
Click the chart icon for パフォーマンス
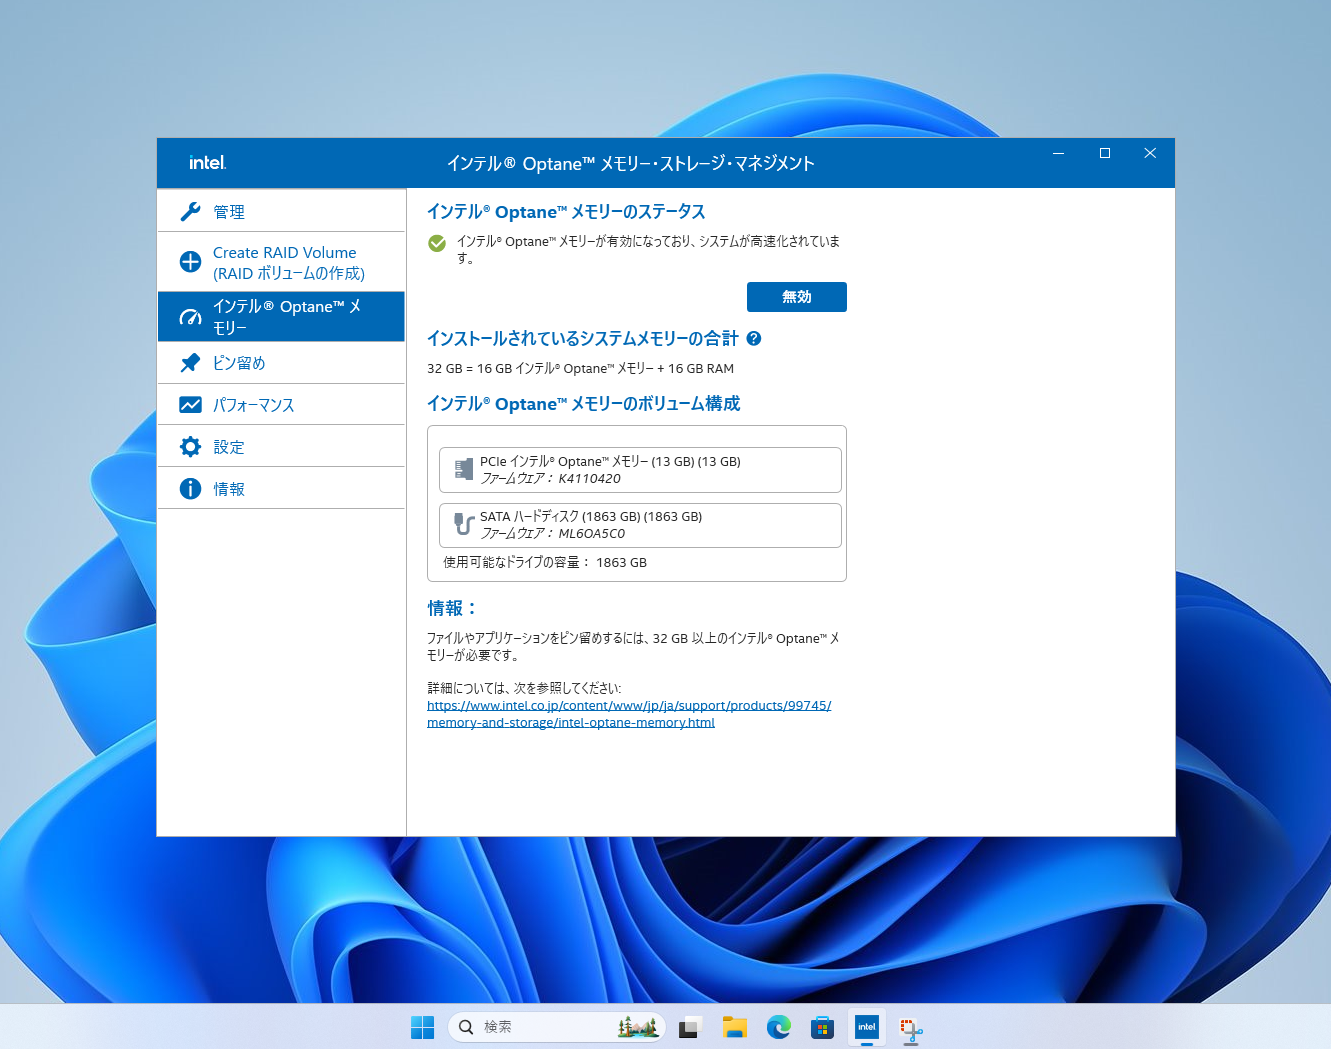(190, 405)
